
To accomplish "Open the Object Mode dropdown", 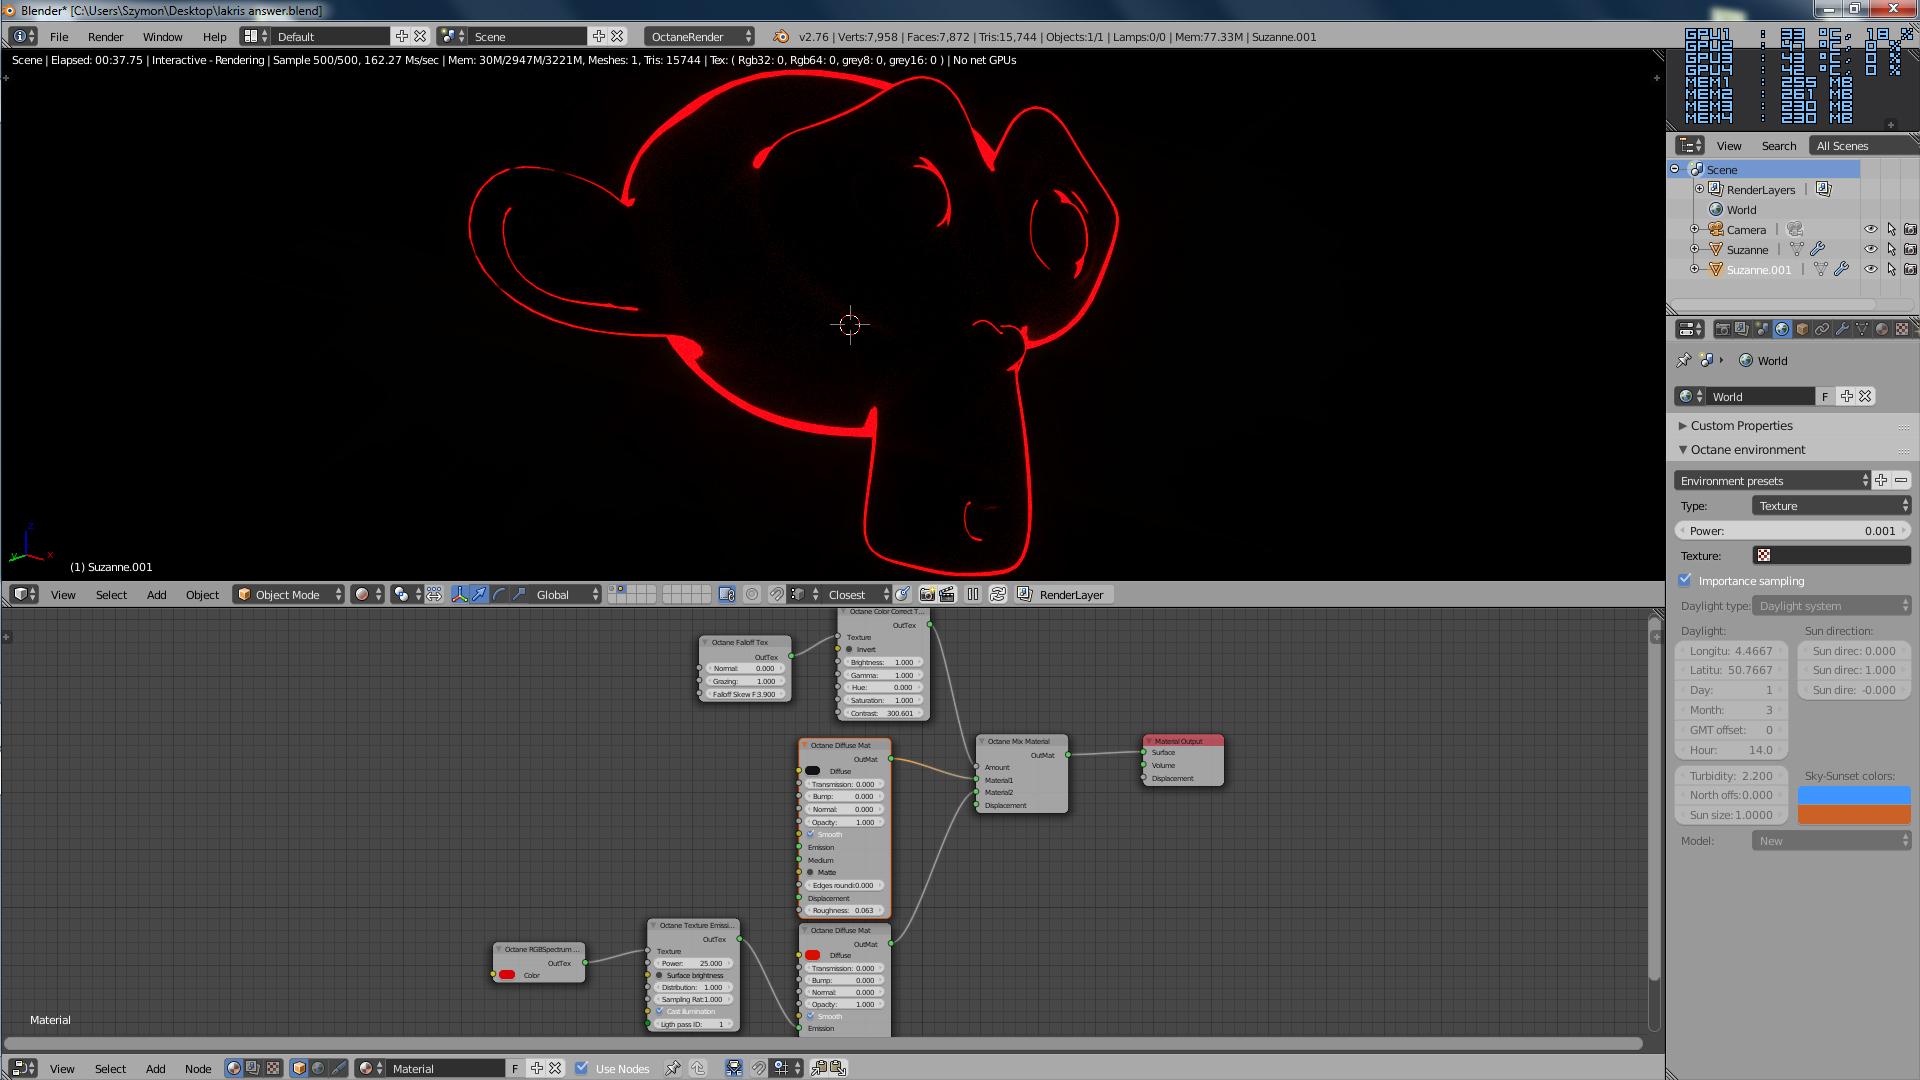I will click(288, 595).
